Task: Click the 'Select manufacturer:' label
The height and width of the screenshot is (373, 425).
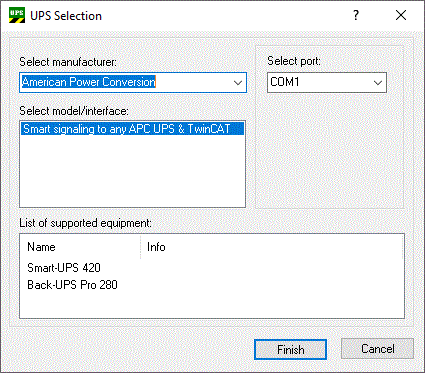Action: [x=68, y=62]
